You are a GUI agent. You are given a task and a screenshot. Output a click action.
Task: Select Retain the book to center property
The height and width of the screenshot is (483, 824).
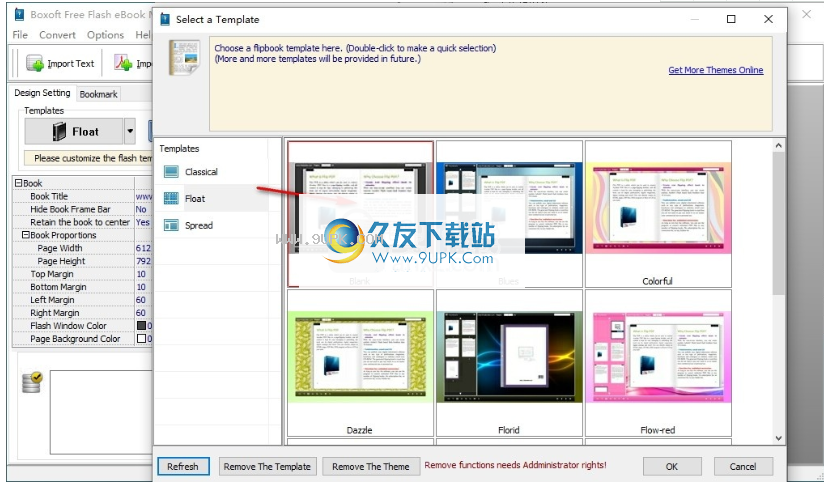point(83,222)
